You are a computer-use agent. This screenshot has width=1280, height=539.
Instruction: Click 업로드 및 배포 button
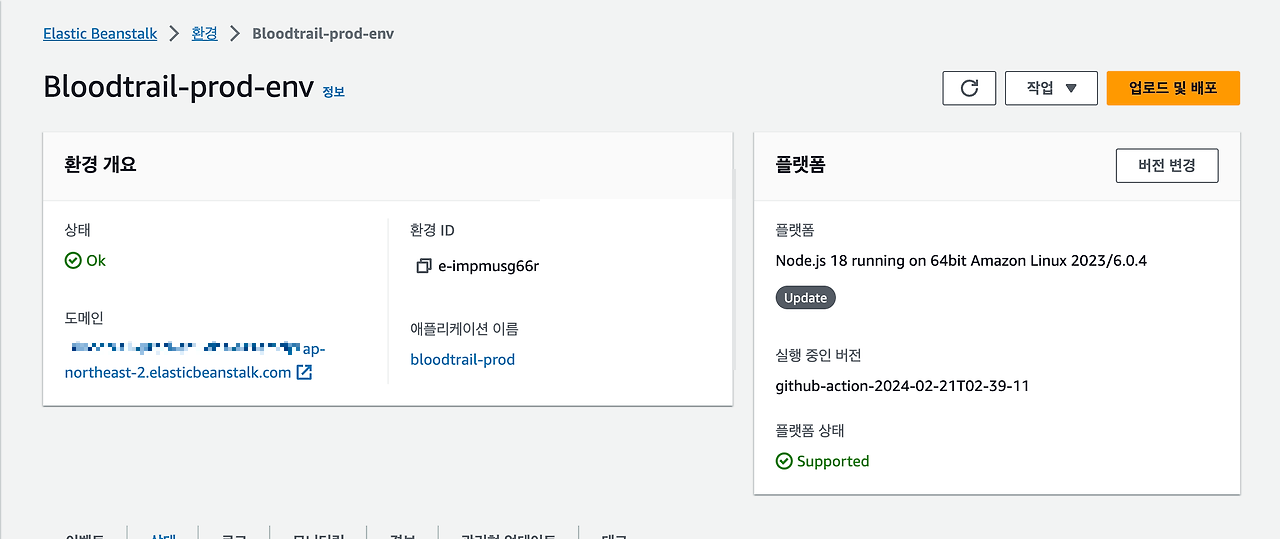click(x=1173, y=88)
